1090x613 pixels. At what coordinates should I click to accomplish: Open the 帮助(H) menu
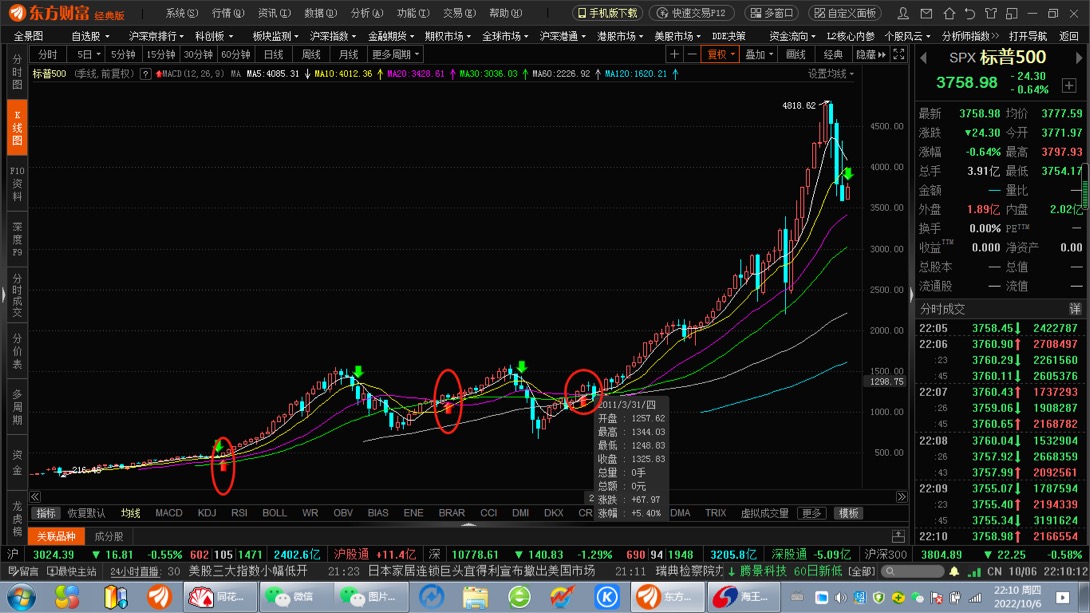click(505, 13)
